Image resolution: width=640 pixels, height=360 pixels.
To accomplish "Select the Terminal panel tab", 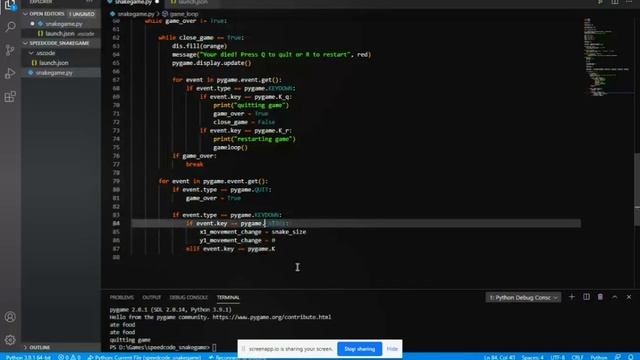I will coord(228,298).
